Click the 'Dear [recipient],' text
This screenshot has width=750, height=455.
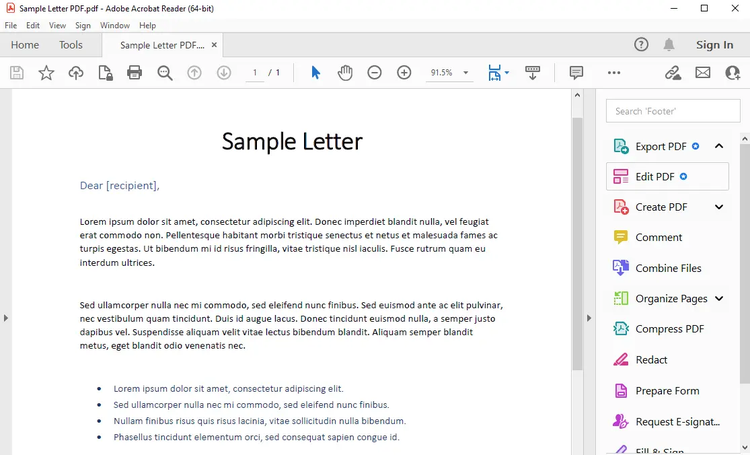tap(120, 185)
